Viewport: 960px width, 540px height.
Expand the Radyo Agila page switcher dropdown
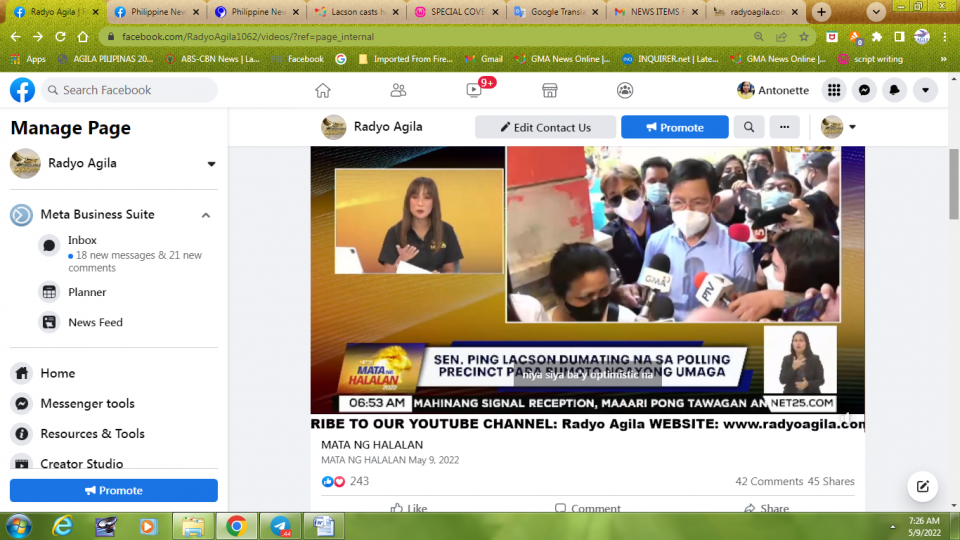click(211, 164)
